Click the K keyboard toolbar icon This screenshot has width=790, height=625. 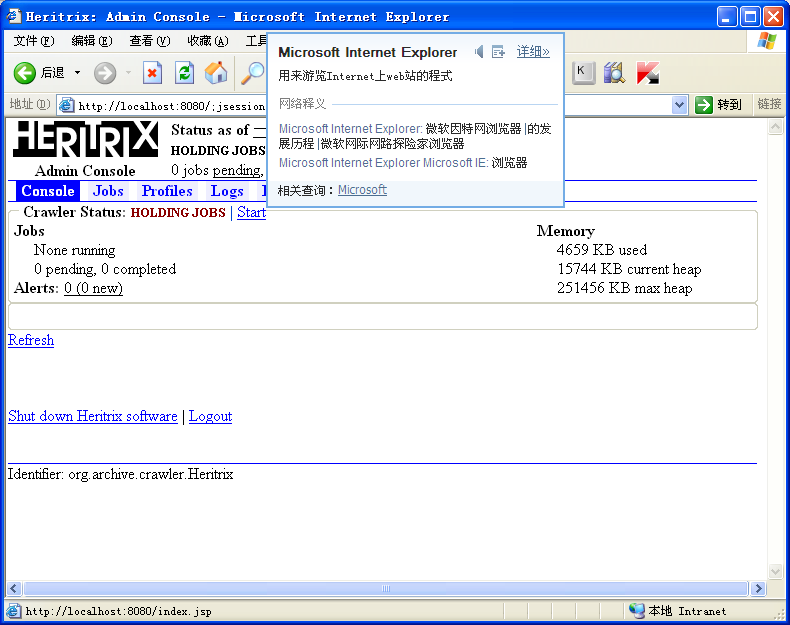pyautogui.click(x=583, y=74)
